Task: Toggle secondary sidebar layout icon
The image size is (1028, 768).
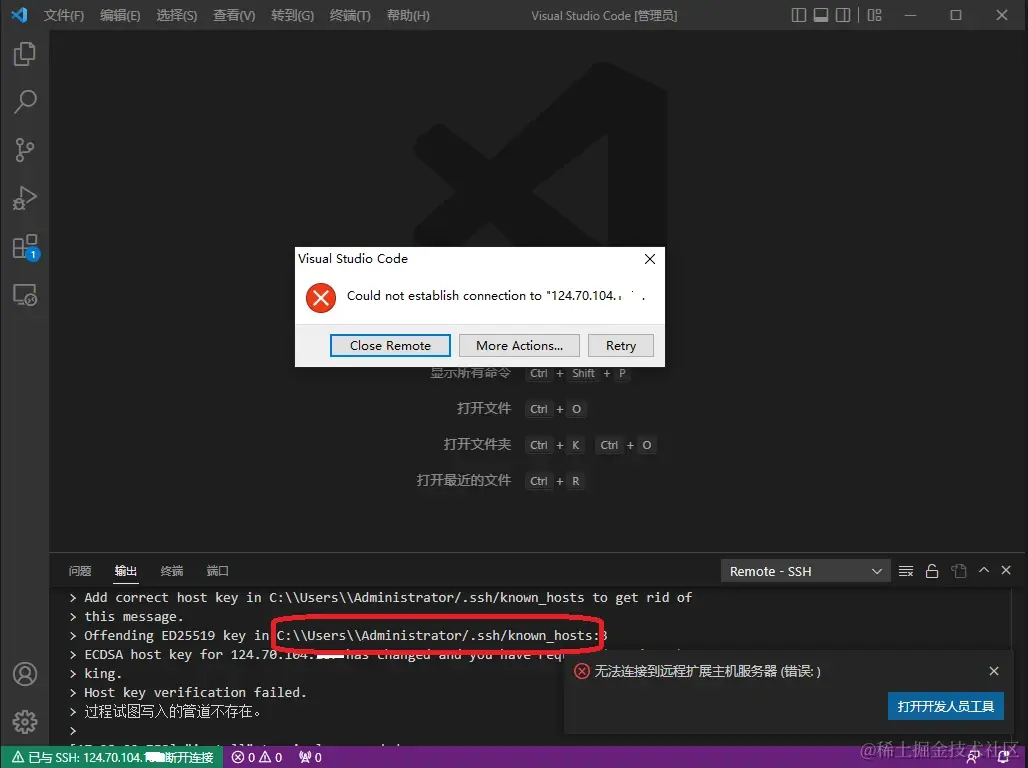Action: 842,15
